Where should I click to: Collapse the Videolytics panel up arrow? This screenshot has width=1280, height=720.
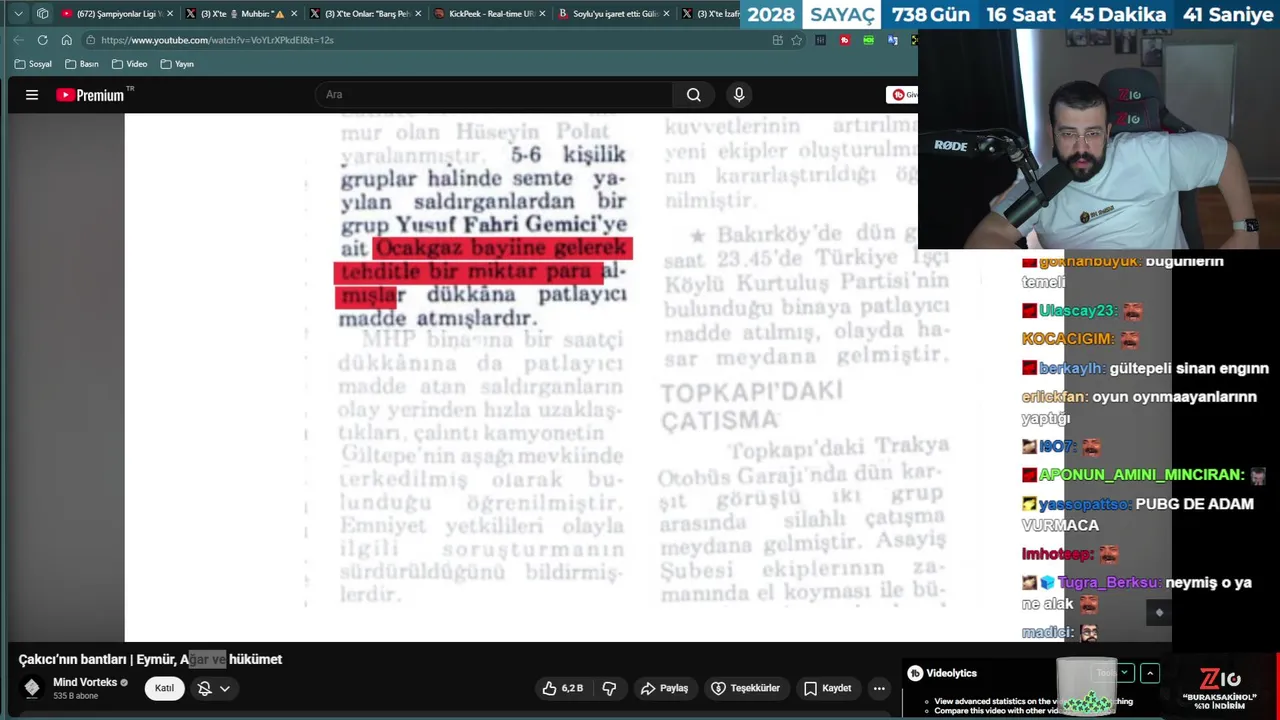(x=1150, y=673)
